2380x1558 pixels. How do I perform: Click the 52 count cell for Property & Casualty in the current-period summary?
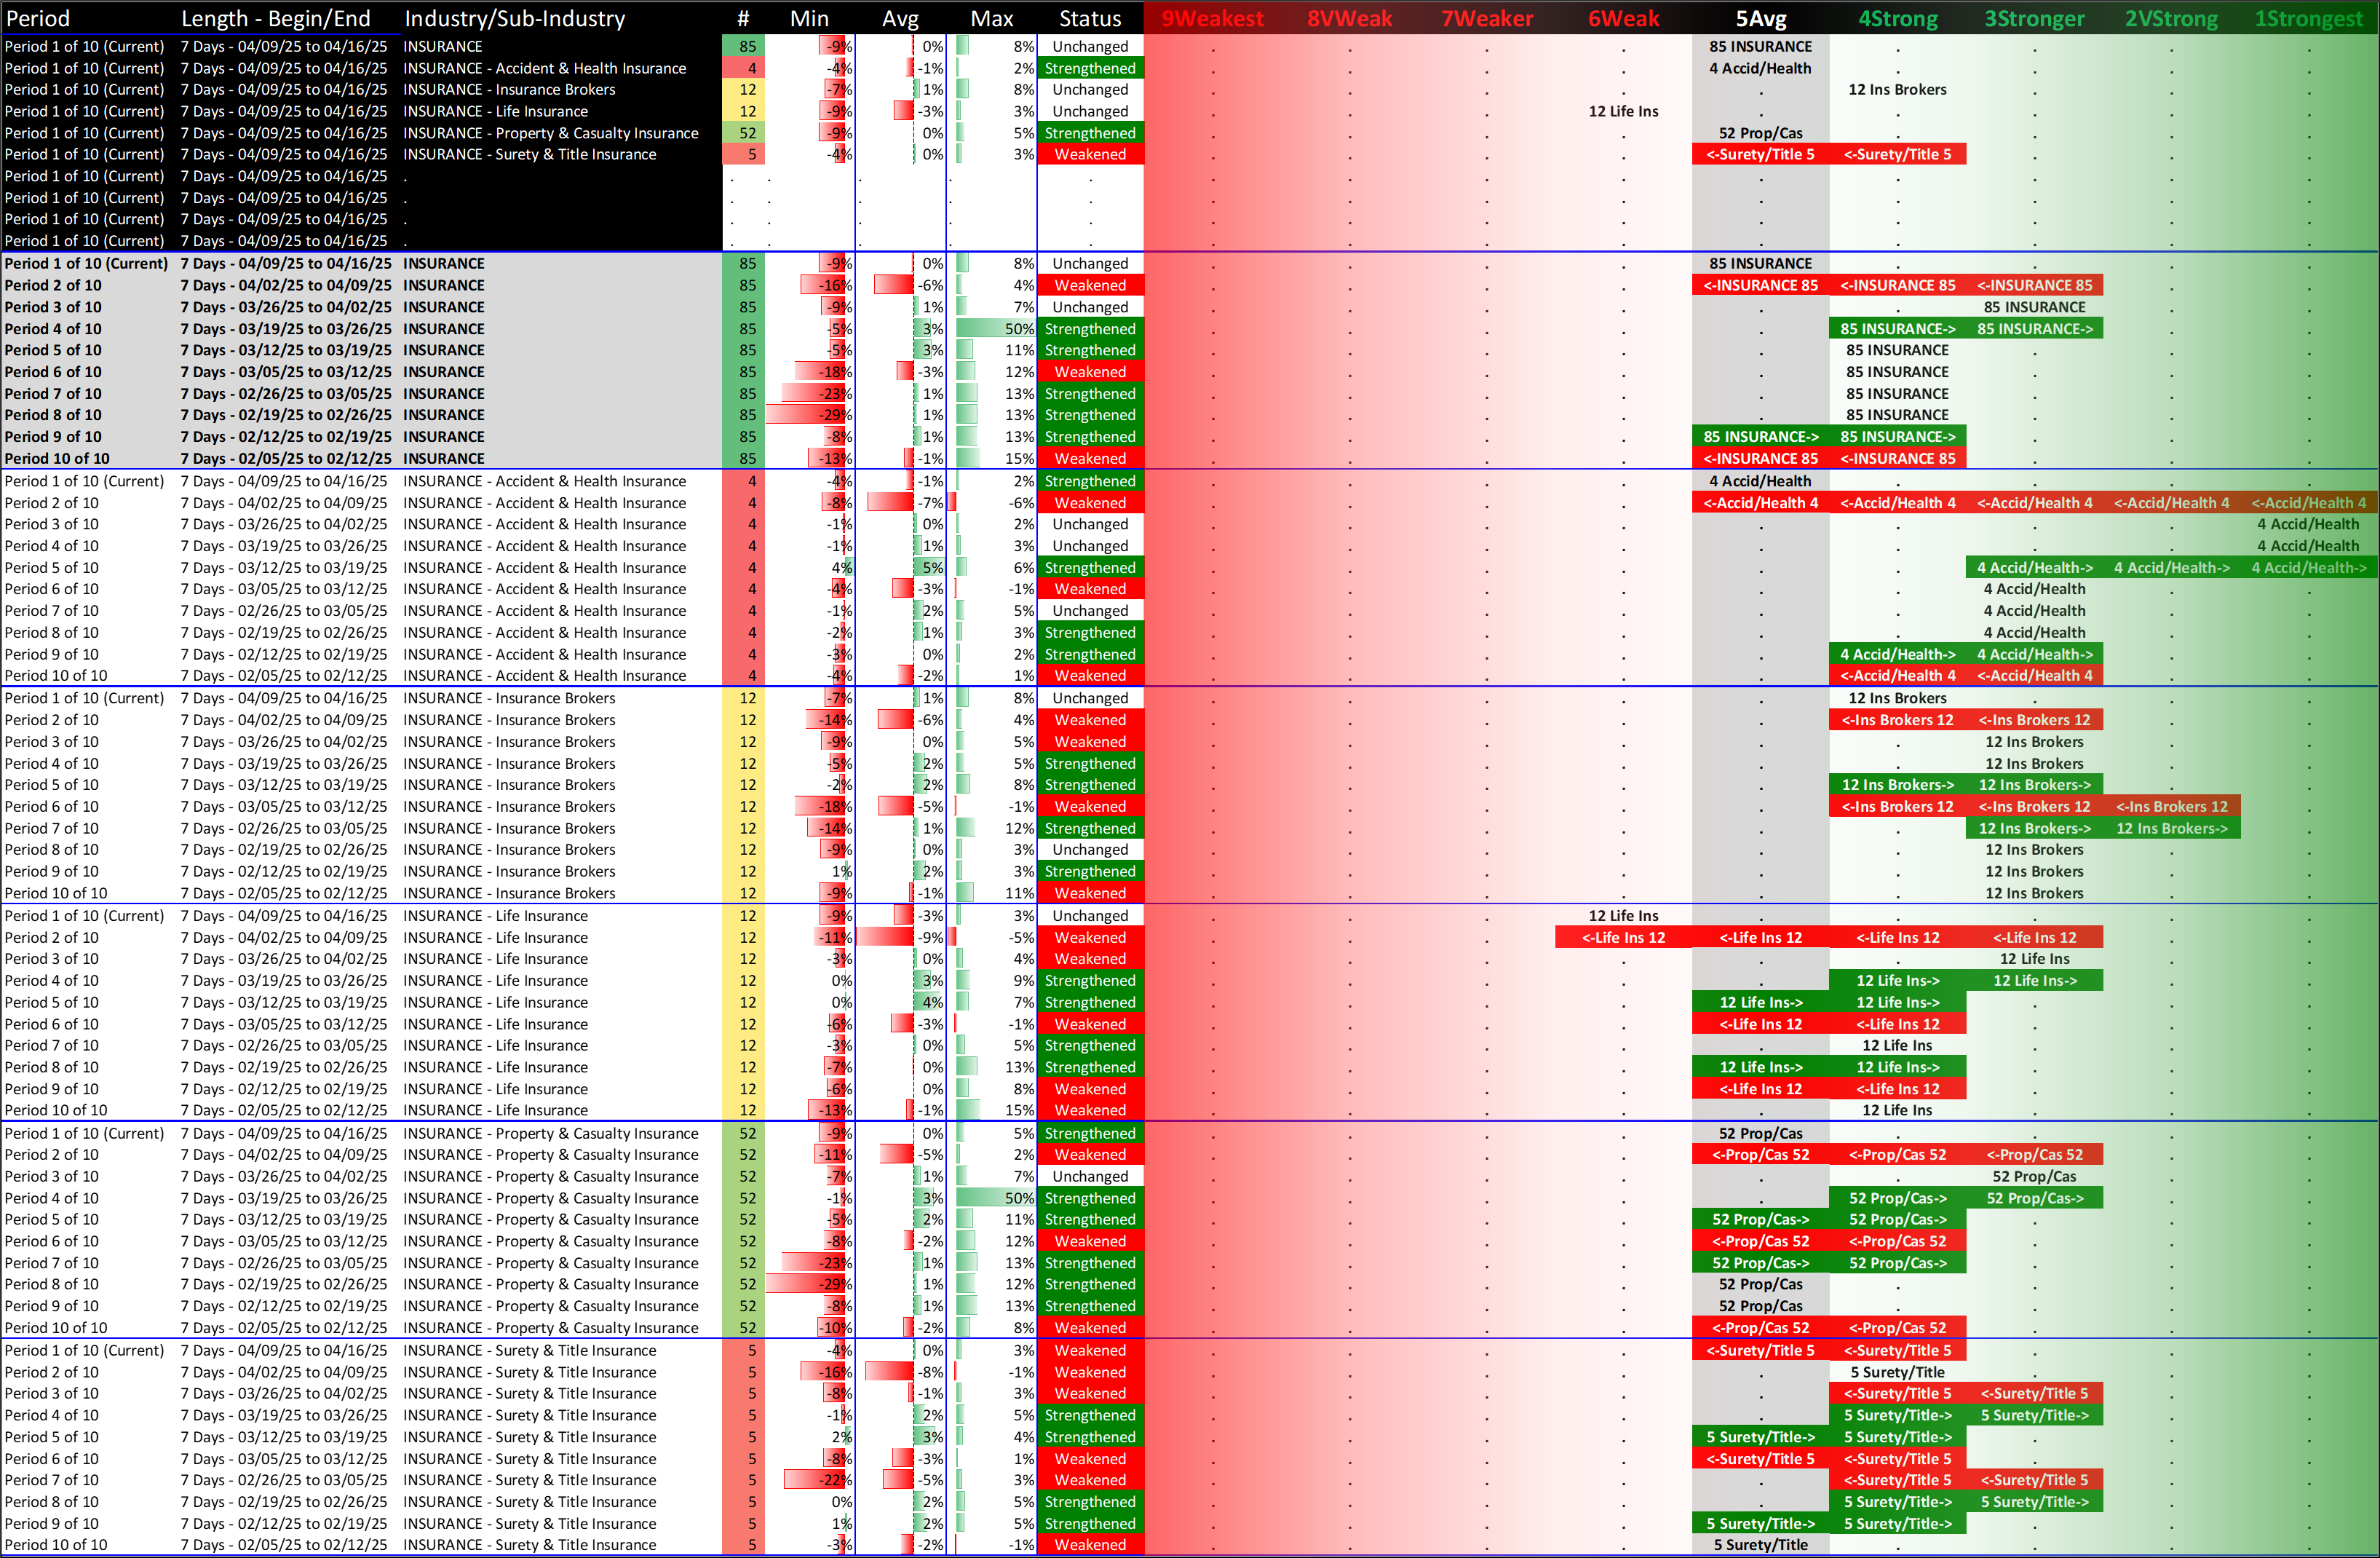[747, 133]
